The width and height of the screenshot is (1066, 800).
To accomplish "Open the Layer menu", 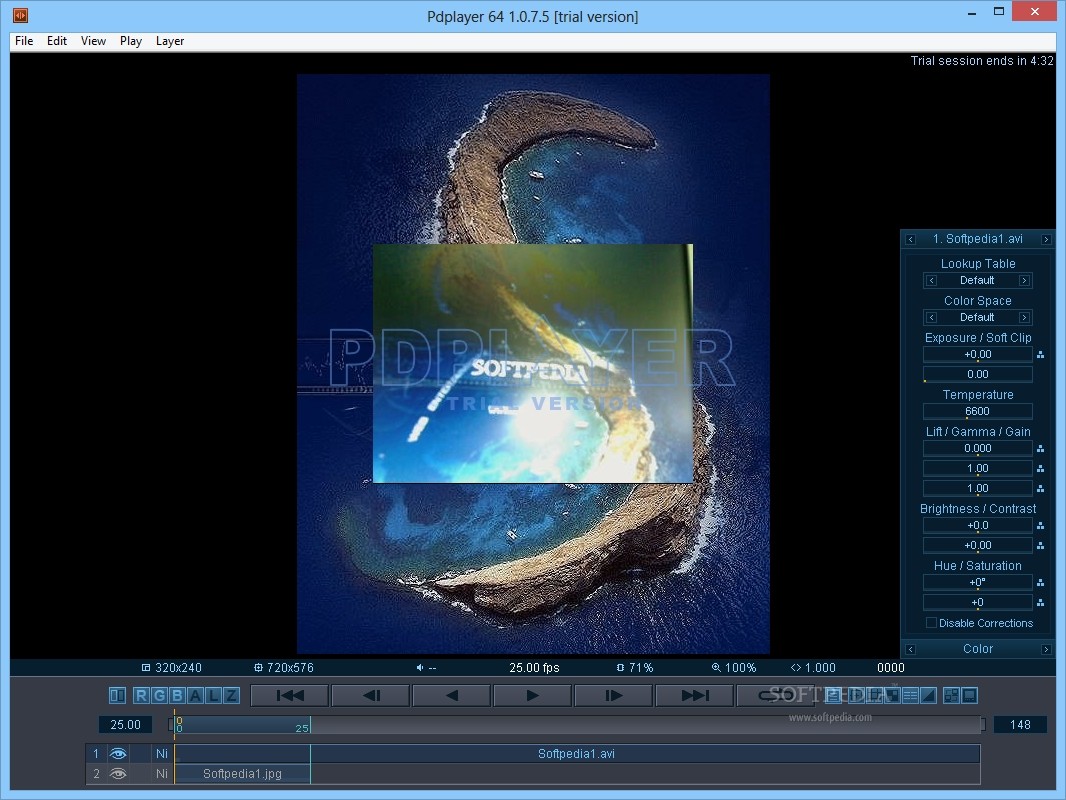I will [170, 41].
